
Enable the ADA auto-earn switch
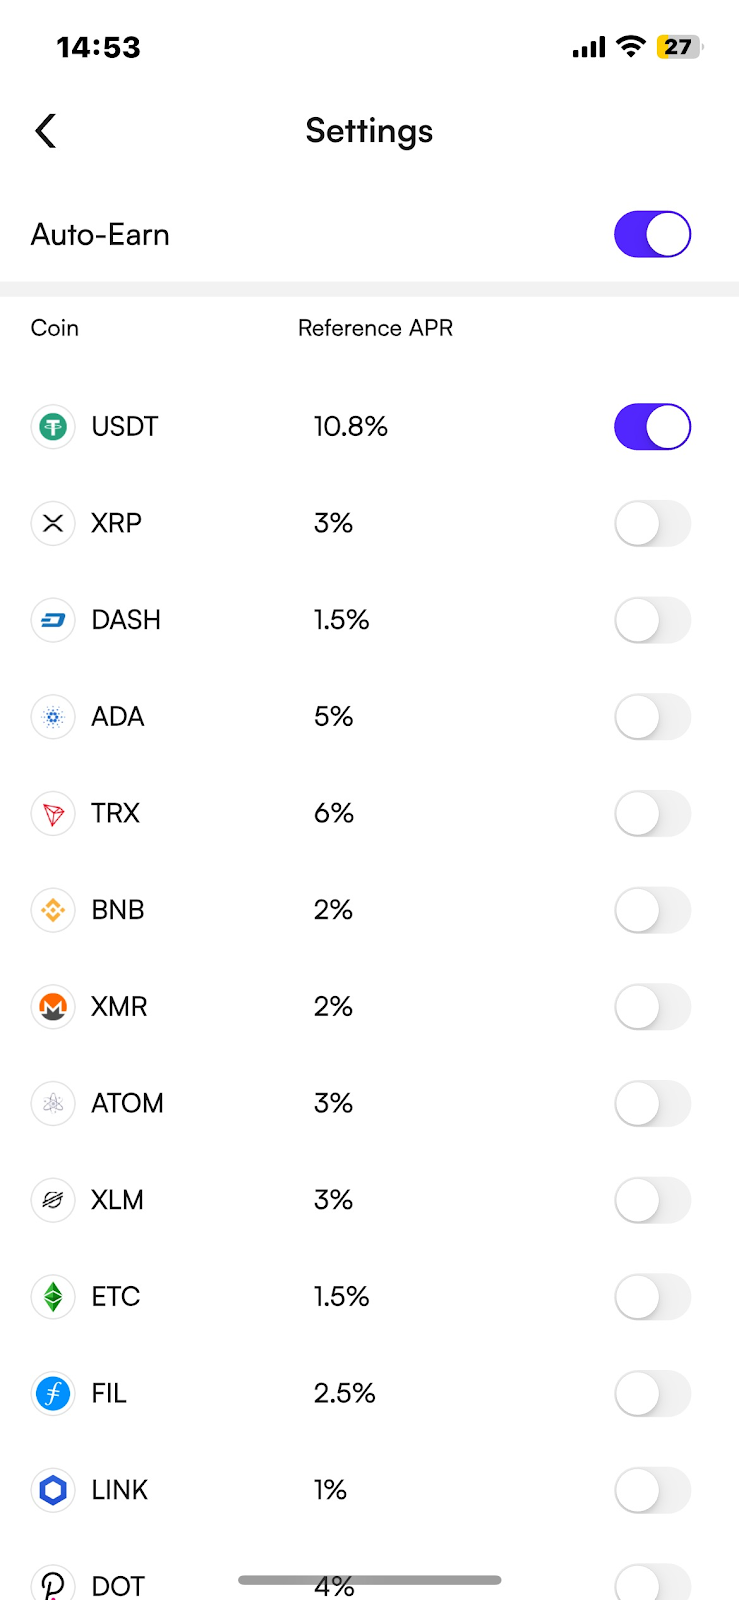coord(652,717)
